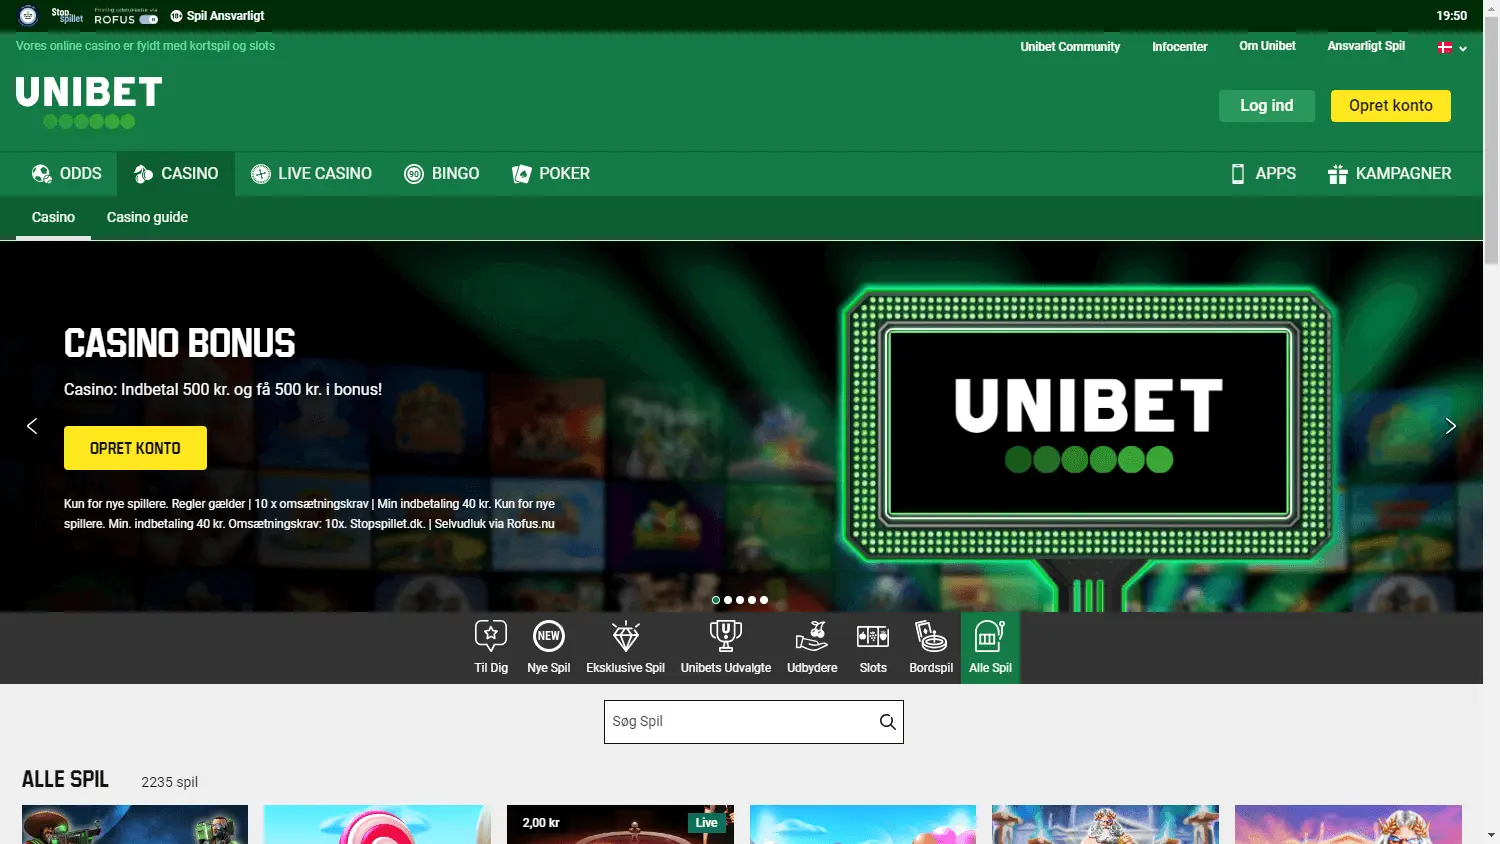Select Alle Spil category icon
This screenshot has height=844, width=1500.
(x=990, y=647)
